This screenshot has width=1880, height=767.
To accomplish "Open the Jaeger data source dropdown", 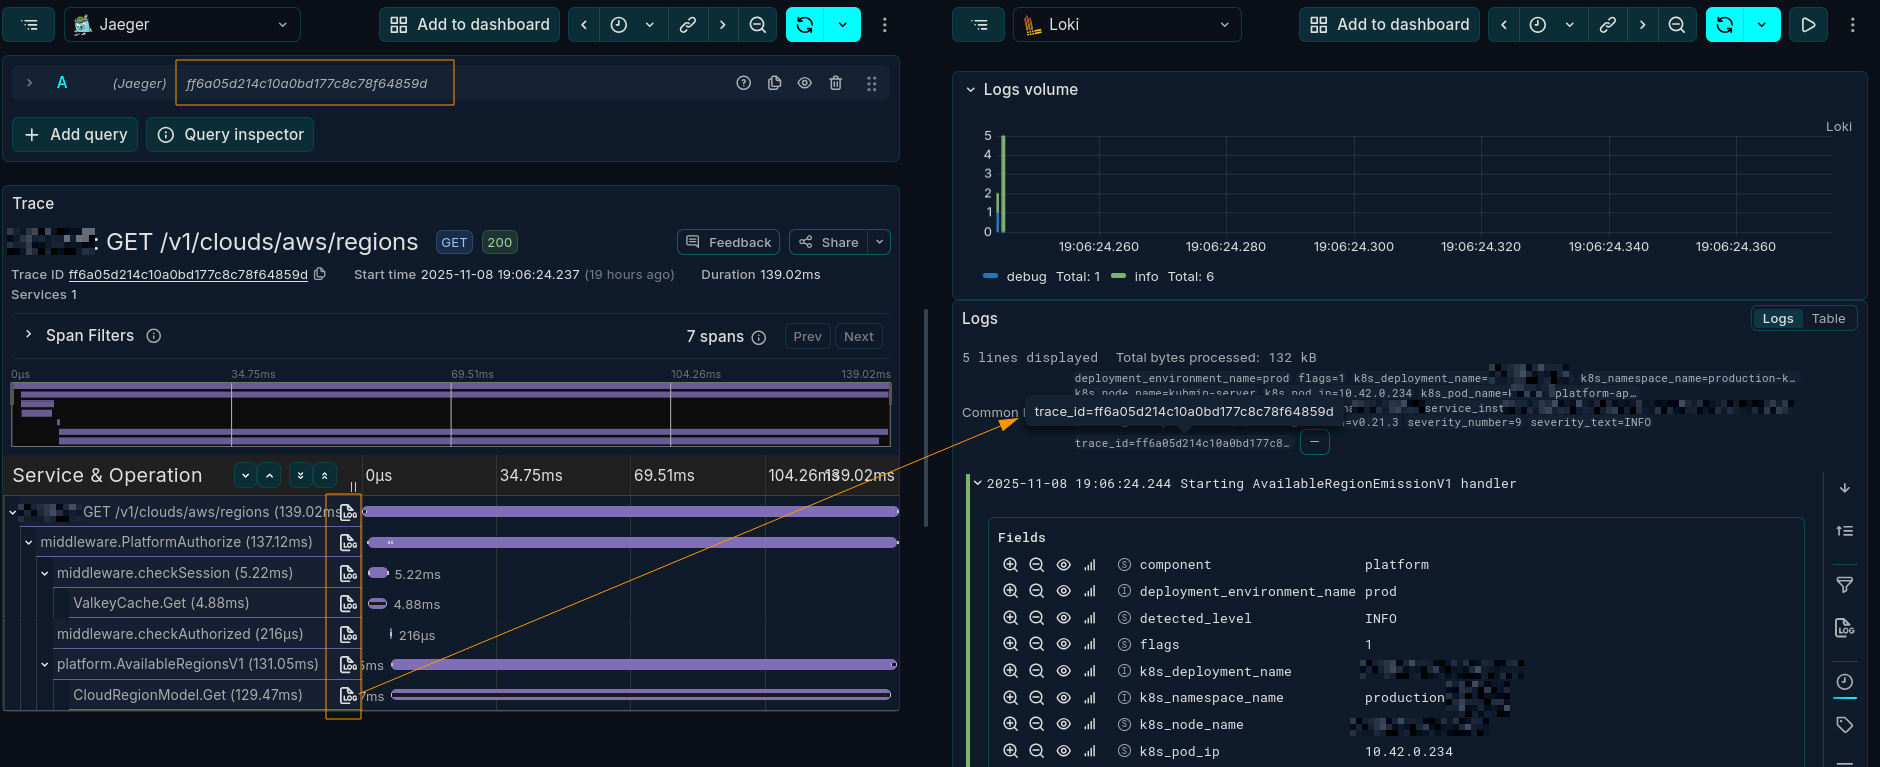I will pos(182,24).
